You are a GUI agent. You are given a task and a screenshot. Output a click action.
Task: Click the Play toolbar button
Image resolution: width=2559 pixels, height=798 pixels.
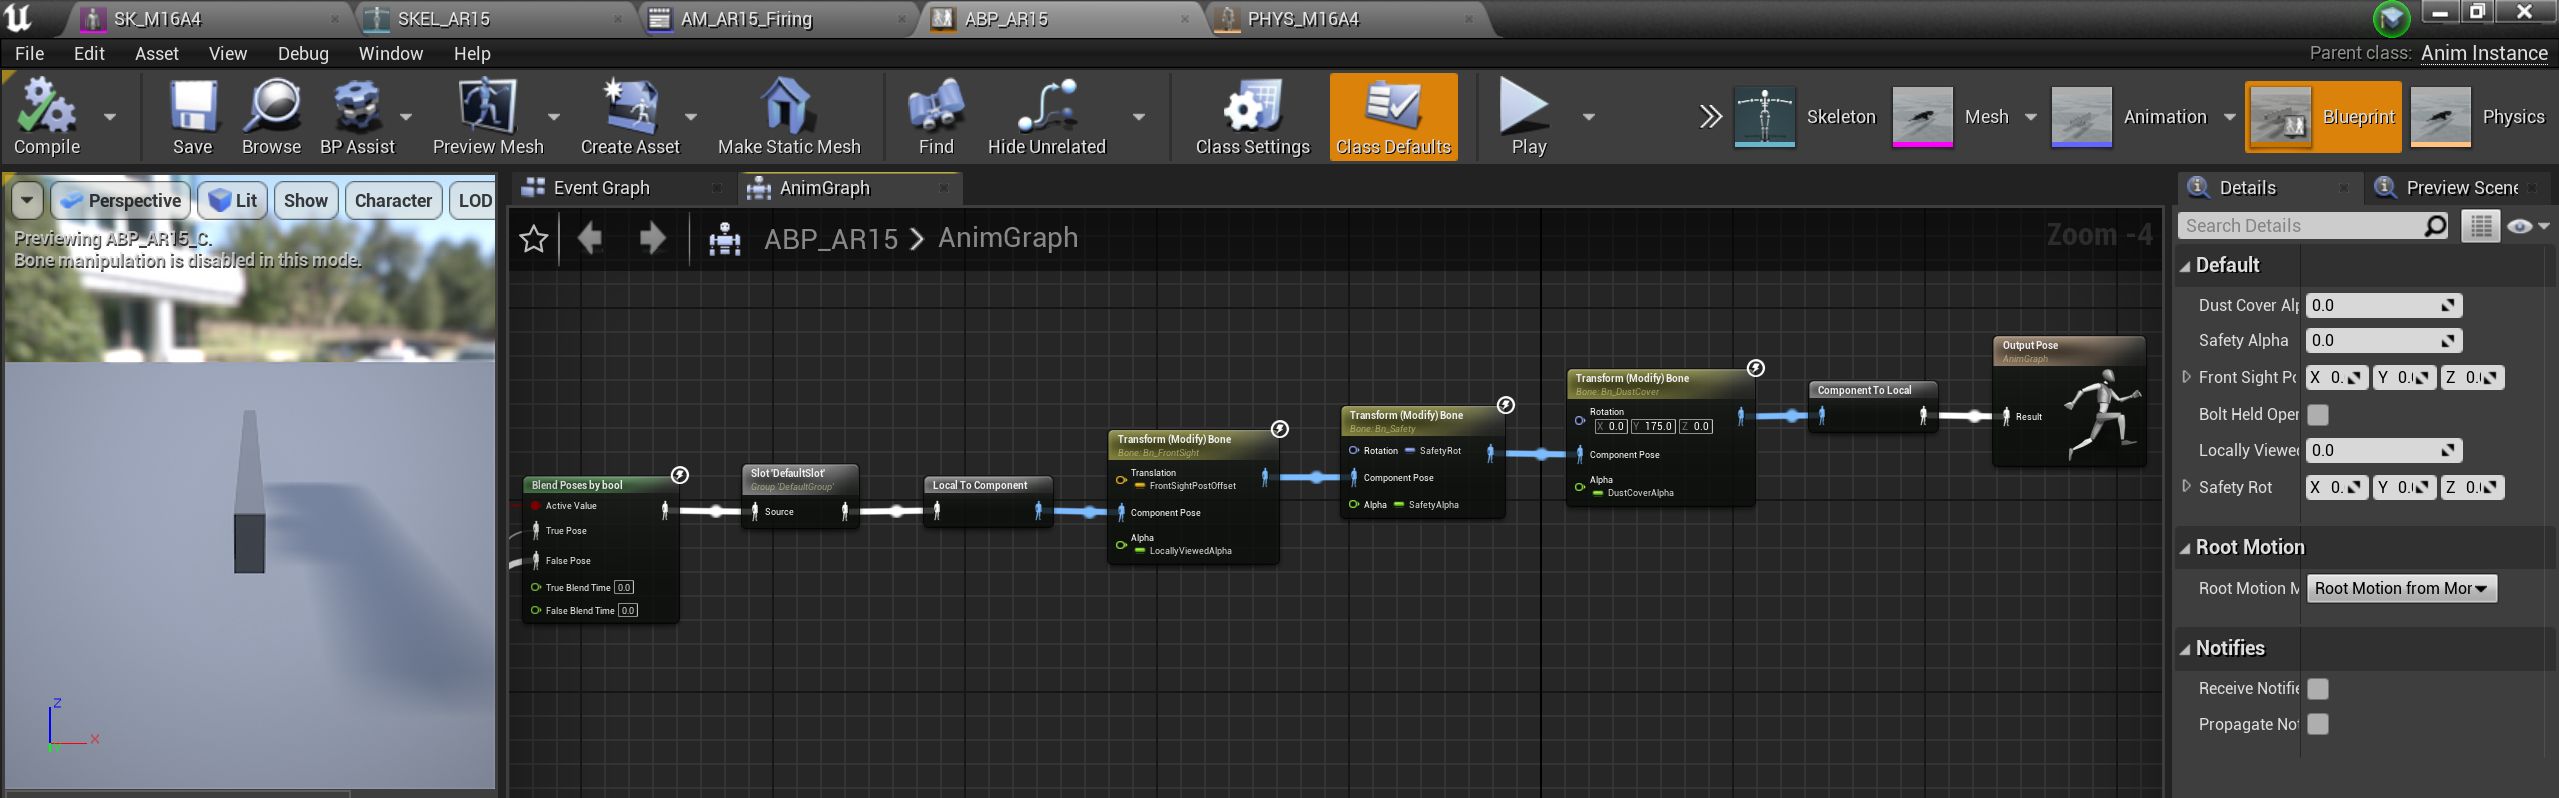pos(1528,117)
